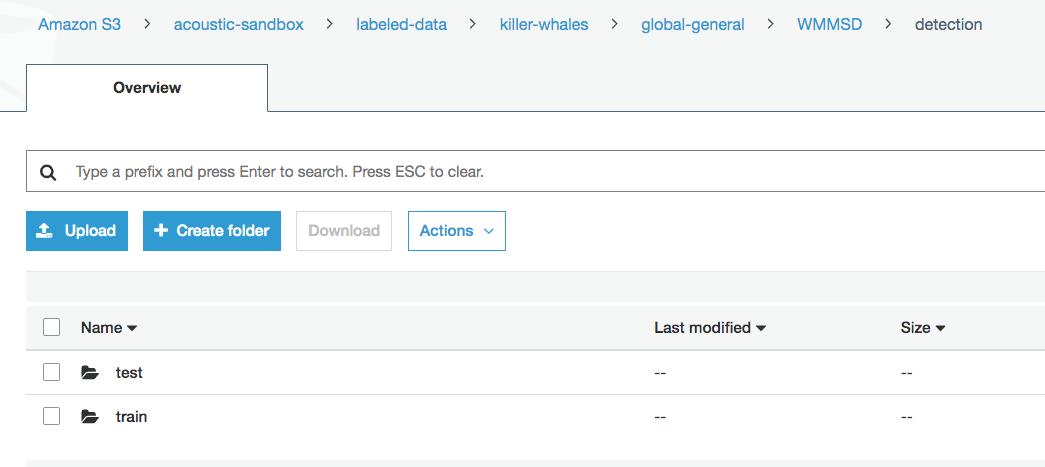Select the Overview tab
Screen dimensions: 1045x467
pyautogui.click(x=147, y=88)
